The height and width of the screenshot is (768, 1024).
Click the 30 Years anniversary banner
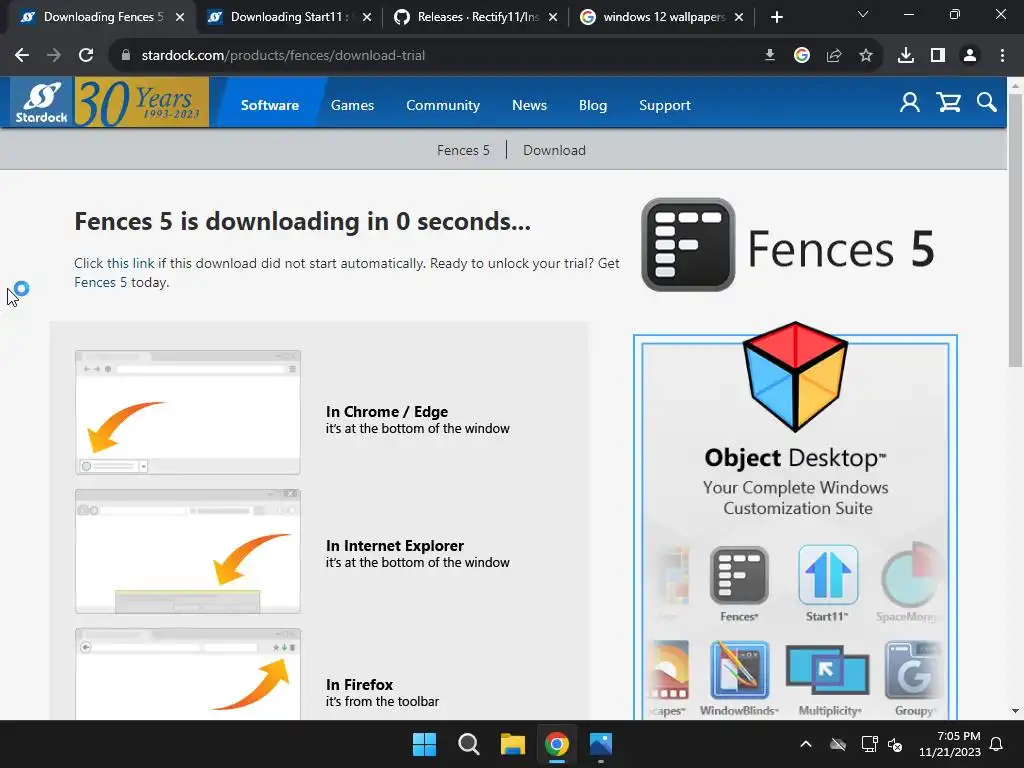[x=142, y=102]
